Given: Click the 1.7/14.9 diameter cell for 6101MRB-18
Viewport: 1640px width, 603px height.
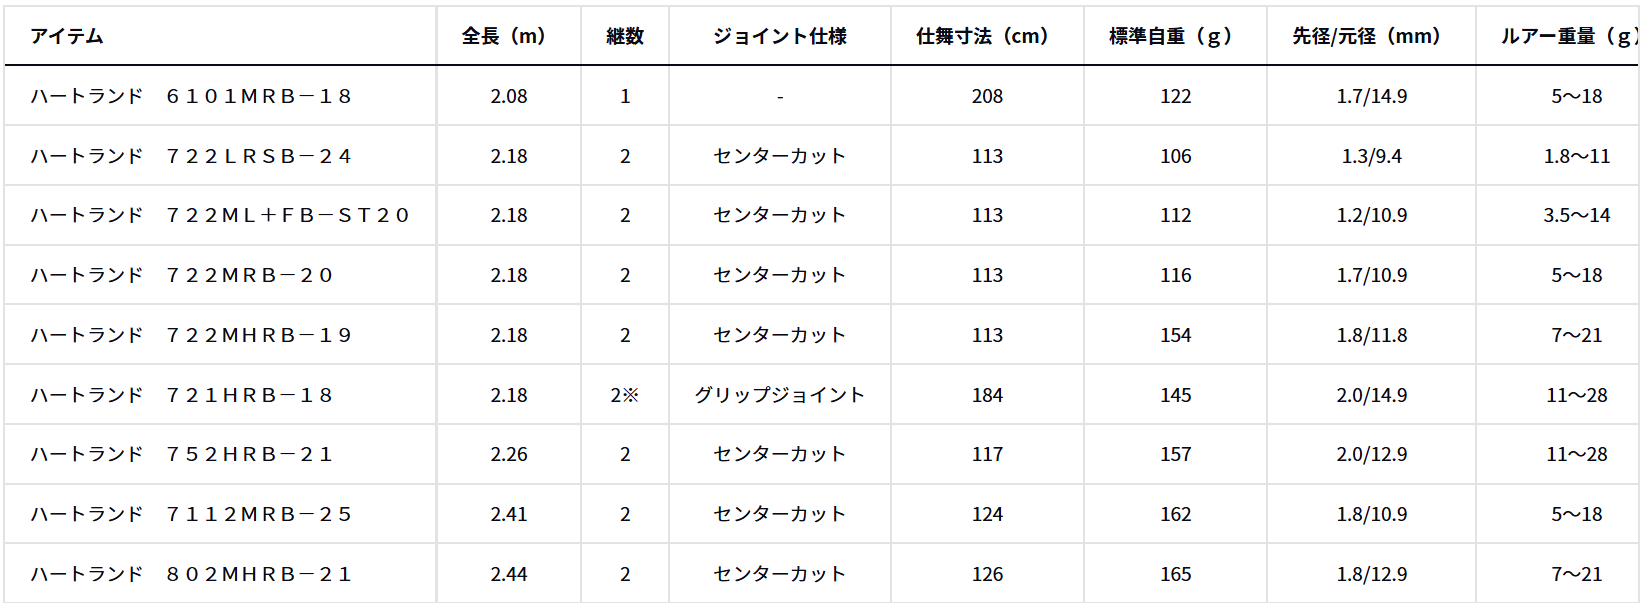Looking at the screenshot, I should coord(1371,96).
